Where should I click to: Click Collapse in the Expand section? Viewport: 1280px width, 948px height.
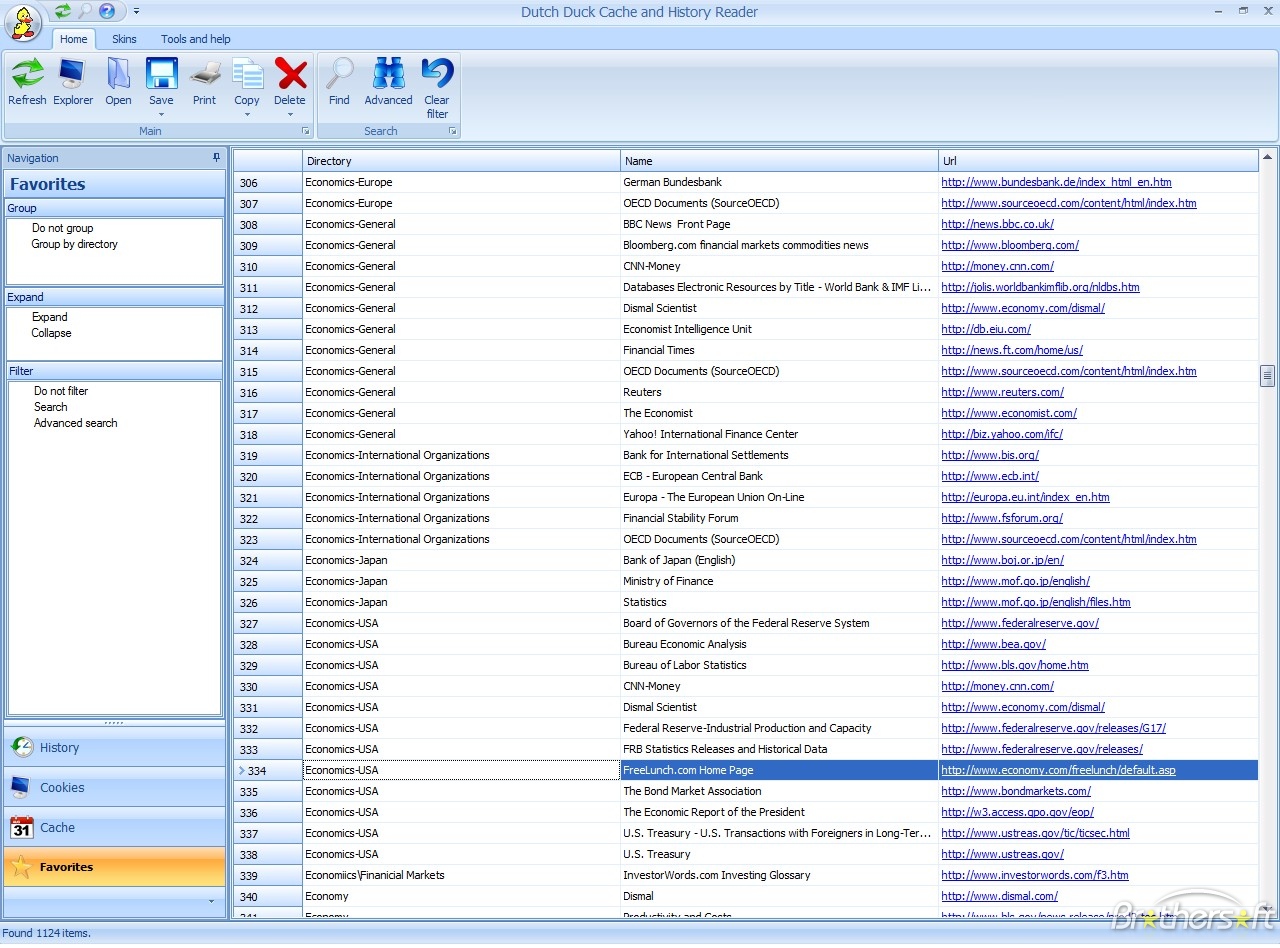click(51, 333)
